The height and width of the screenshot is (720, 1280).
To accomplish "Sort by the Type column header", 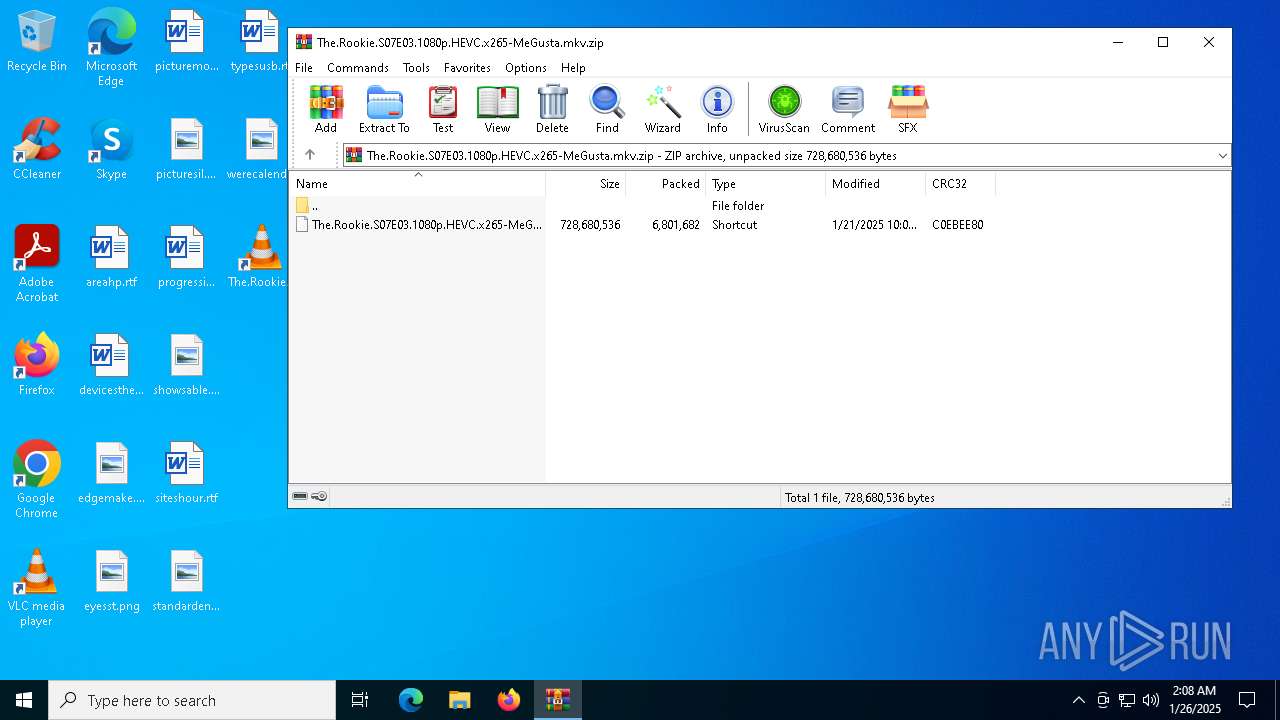I will 766,184.
